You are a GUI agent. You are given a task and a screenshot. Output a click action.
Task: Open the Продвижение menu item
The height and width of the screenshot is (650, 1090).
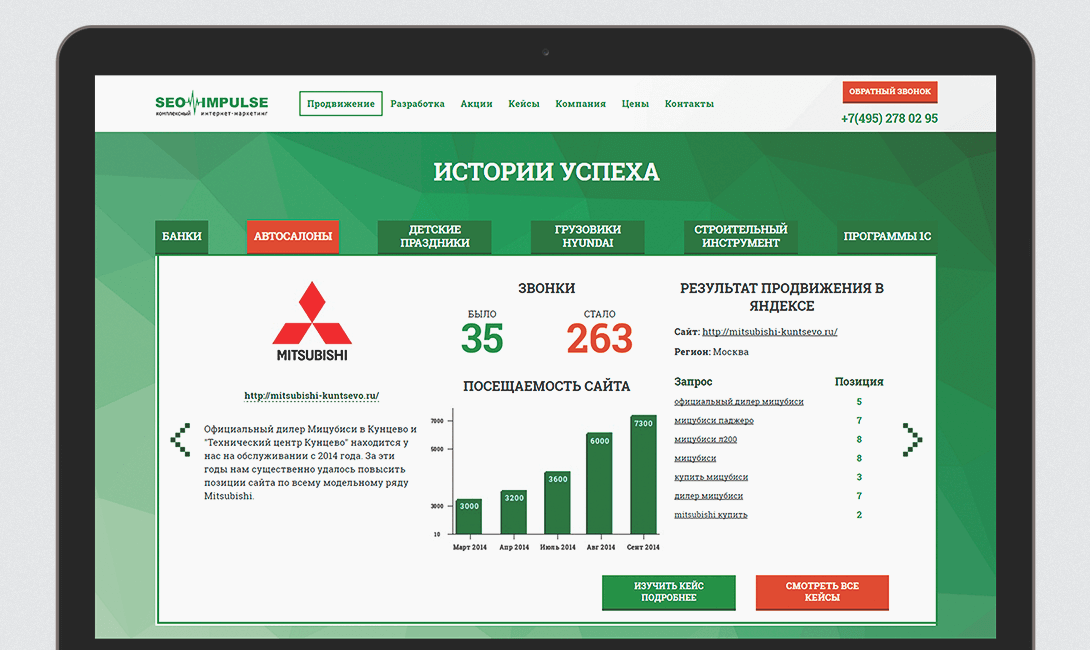click(341, 104)
